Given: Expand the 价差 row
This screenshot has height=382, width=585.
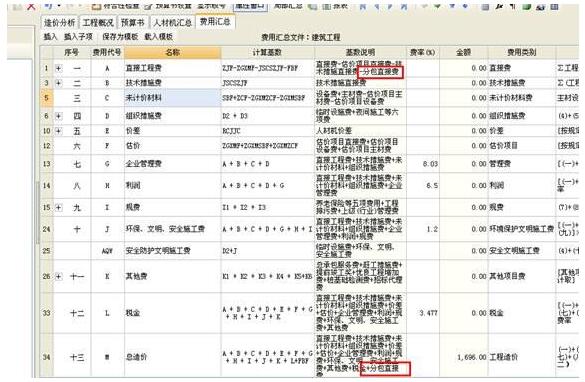Looking at the screenshot, I should click(59, 131).
